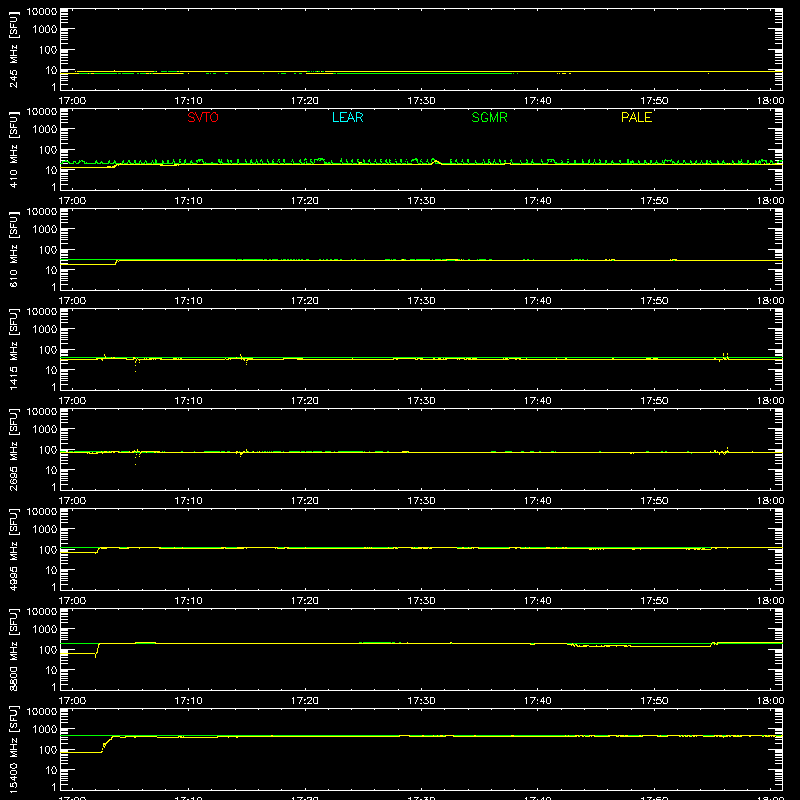Click 17:00 tick under the 245 MHz plot

point(72,101)
